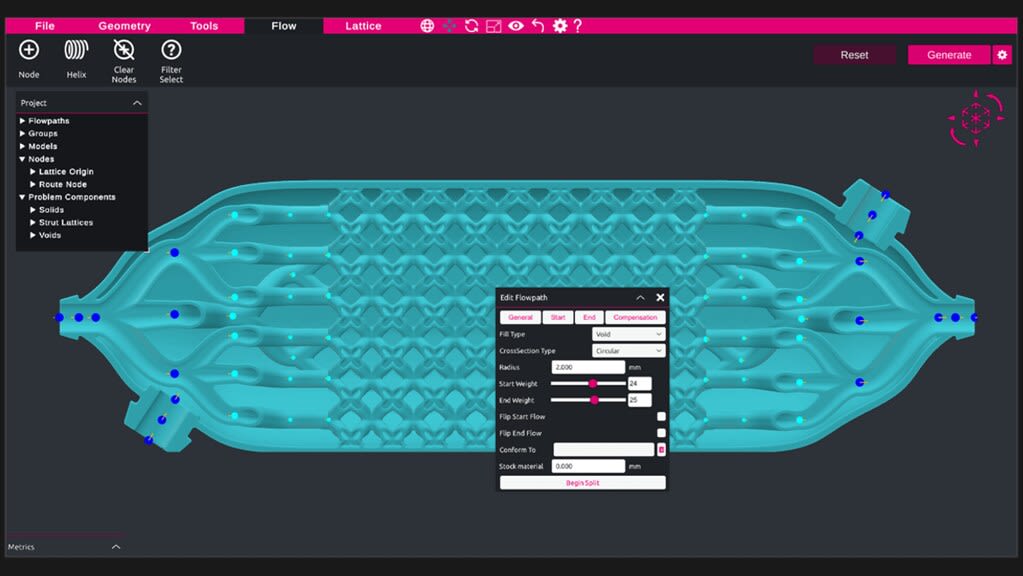
Task: Open help with question mark icon
Action: pos(578,26)
